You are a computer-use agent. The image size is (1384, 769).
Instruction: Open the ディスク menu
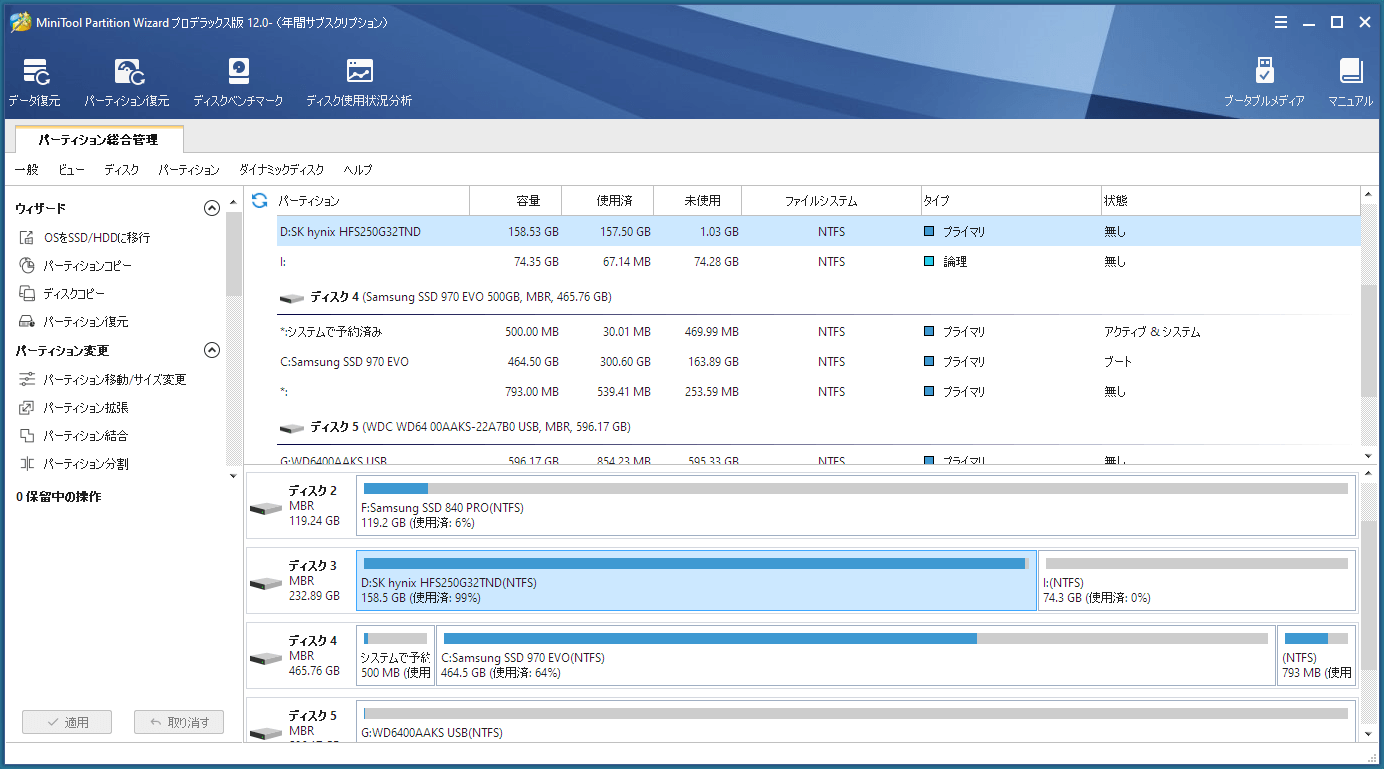[x=122, y=170]
